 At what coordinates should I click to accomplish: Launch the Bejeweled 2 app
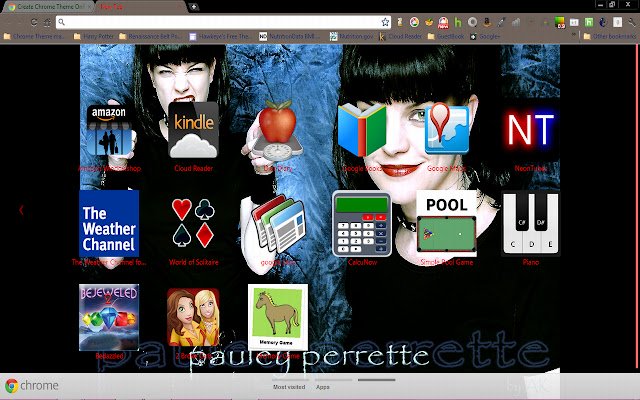109,317
